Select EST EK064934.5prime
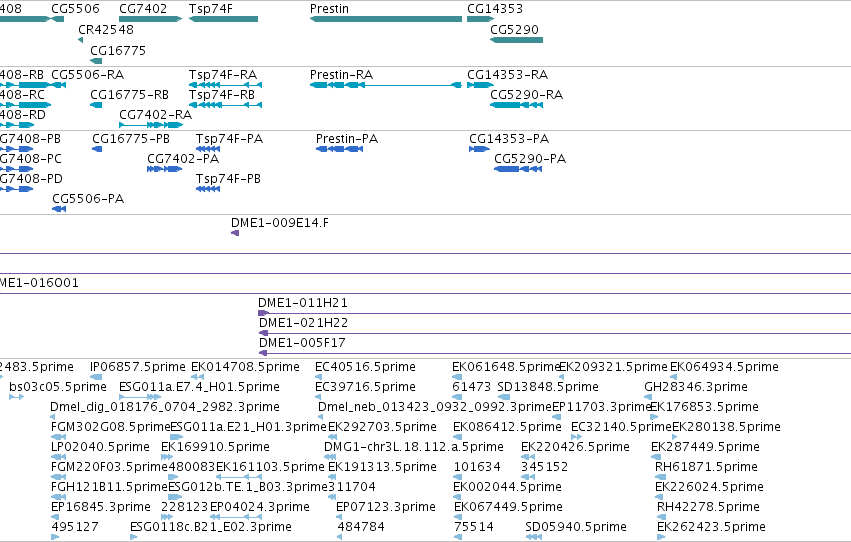 [724, 367]
